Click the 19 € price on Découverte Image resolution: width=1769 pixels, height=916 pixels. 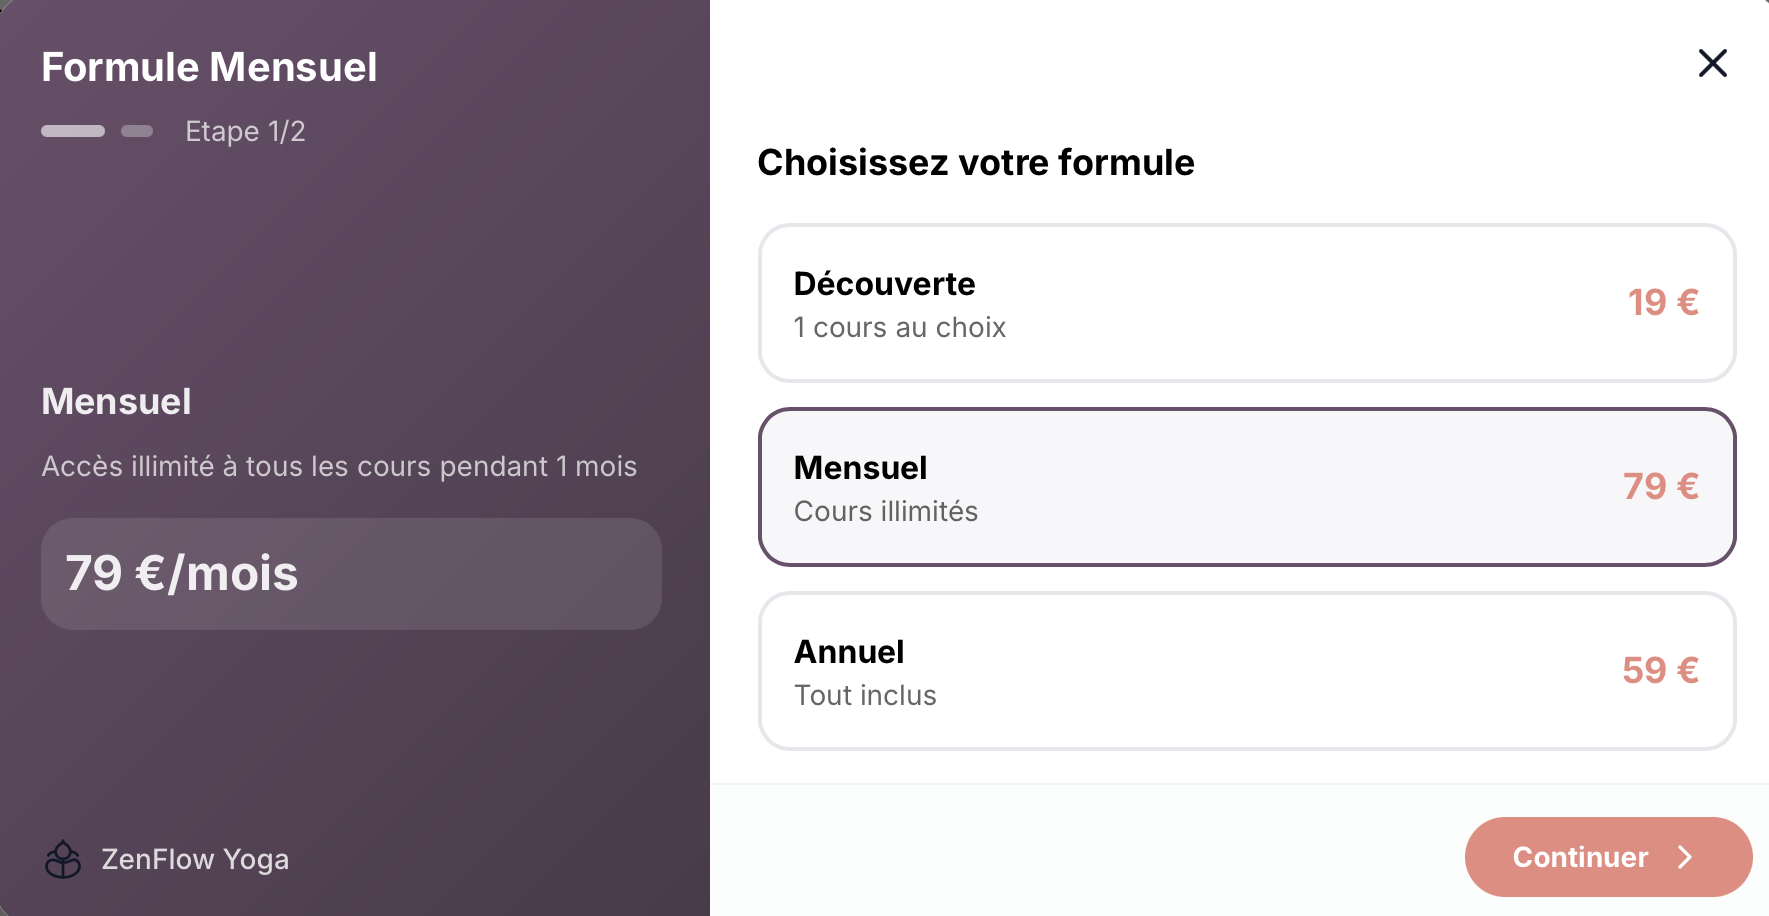1662,302
